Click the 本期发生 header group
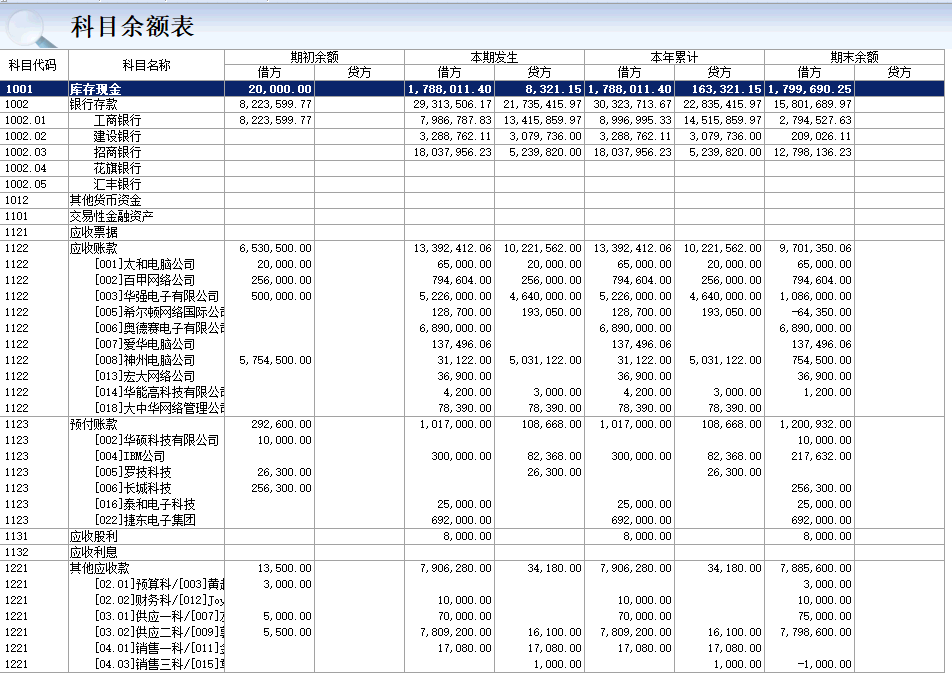Viewport: 952px width, 673px height. (494, 57)
